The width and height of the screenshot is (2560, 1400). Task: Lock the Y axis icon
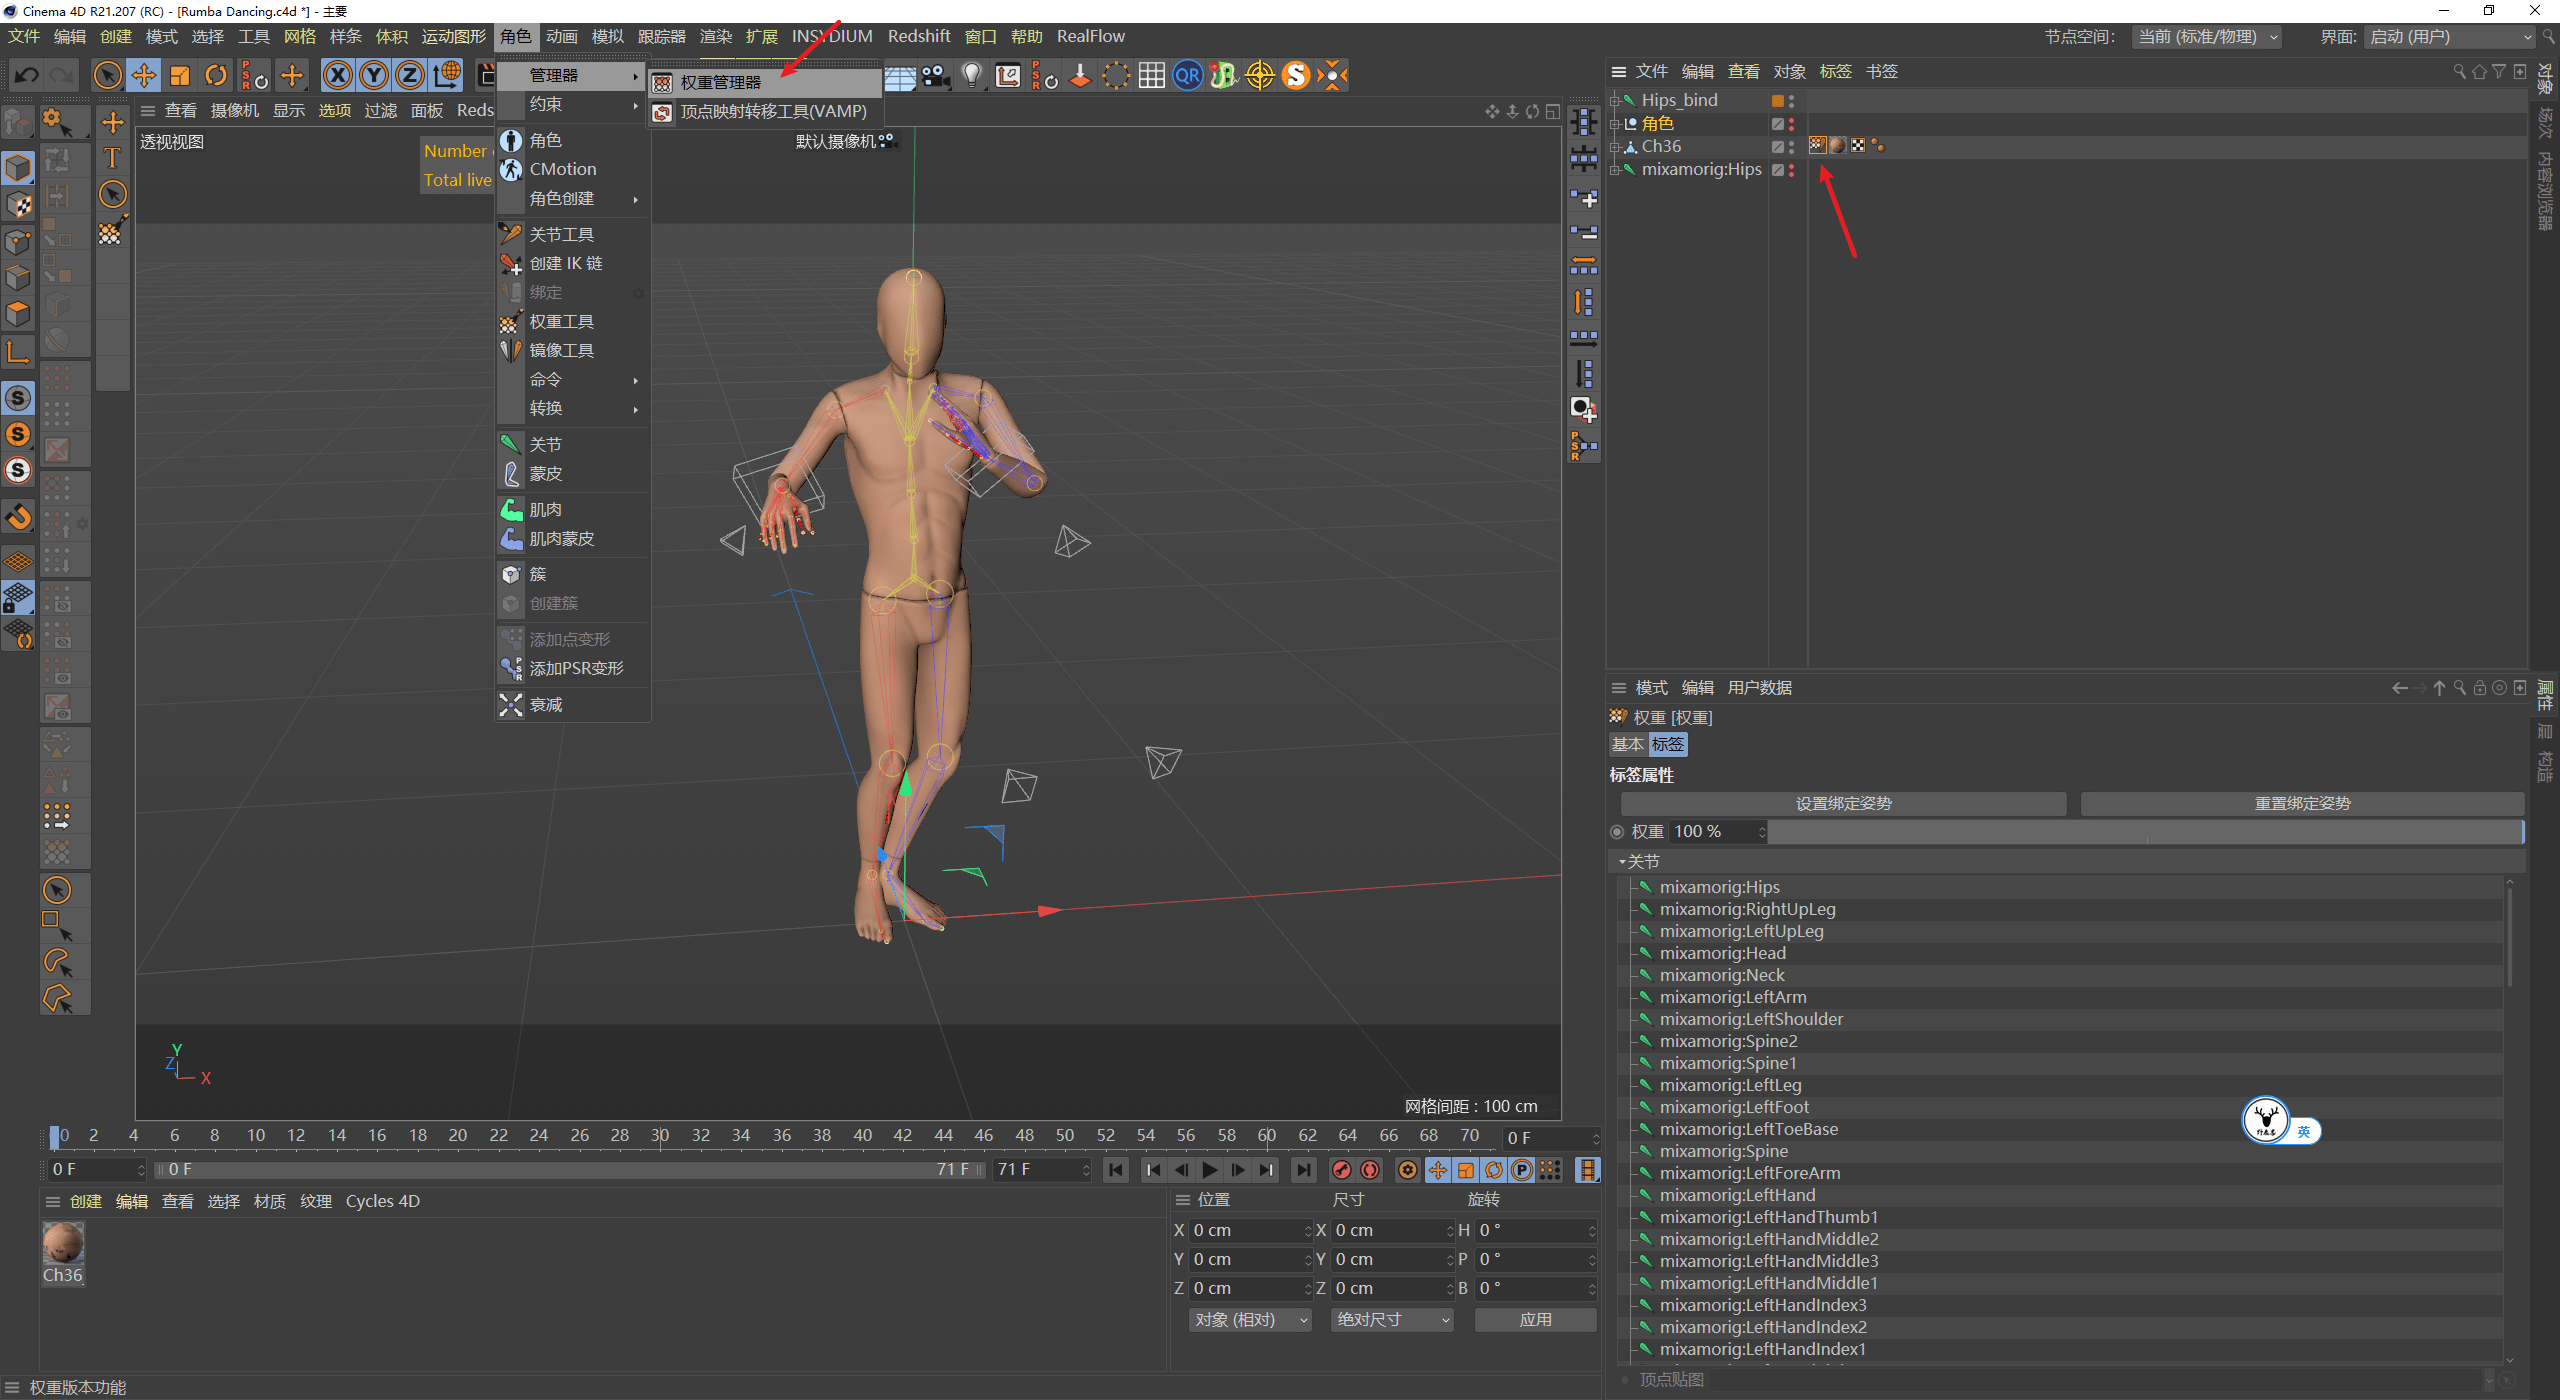[372, 75]
